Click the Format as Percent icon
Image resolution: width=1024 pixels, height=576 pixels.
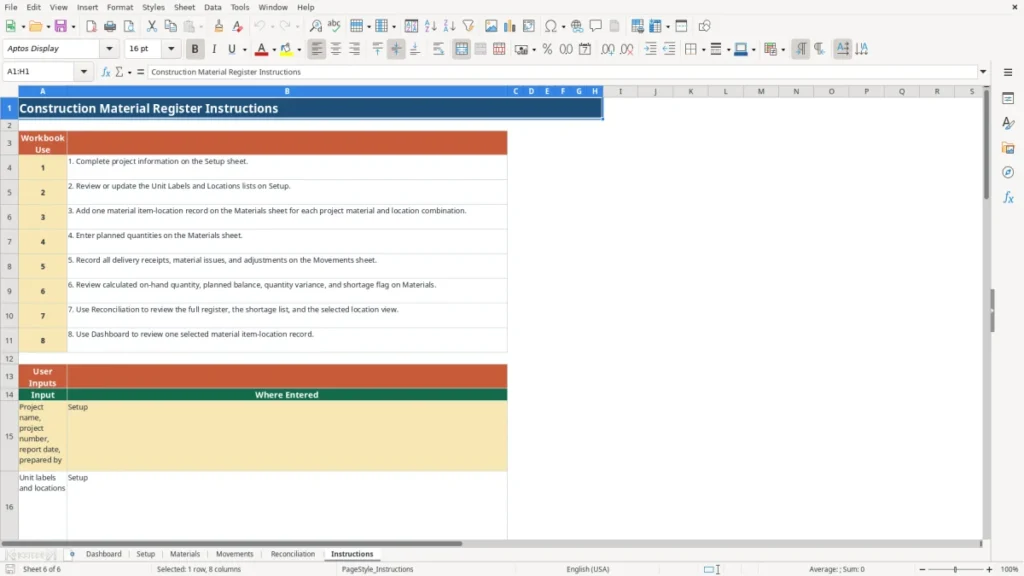point(547,49)
